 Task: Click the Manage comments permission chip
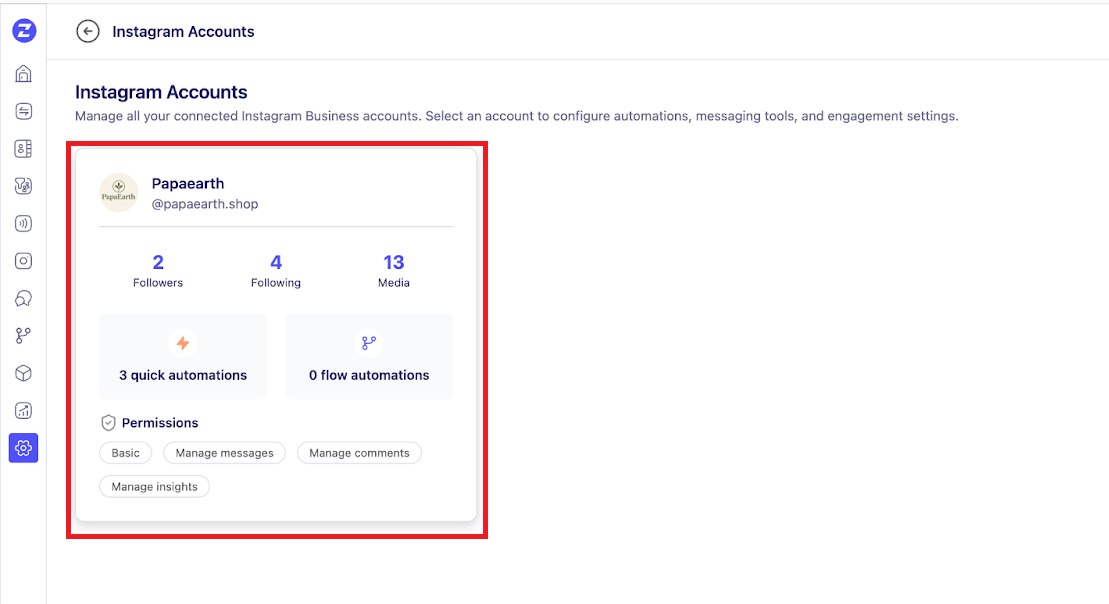pos(359,453)
